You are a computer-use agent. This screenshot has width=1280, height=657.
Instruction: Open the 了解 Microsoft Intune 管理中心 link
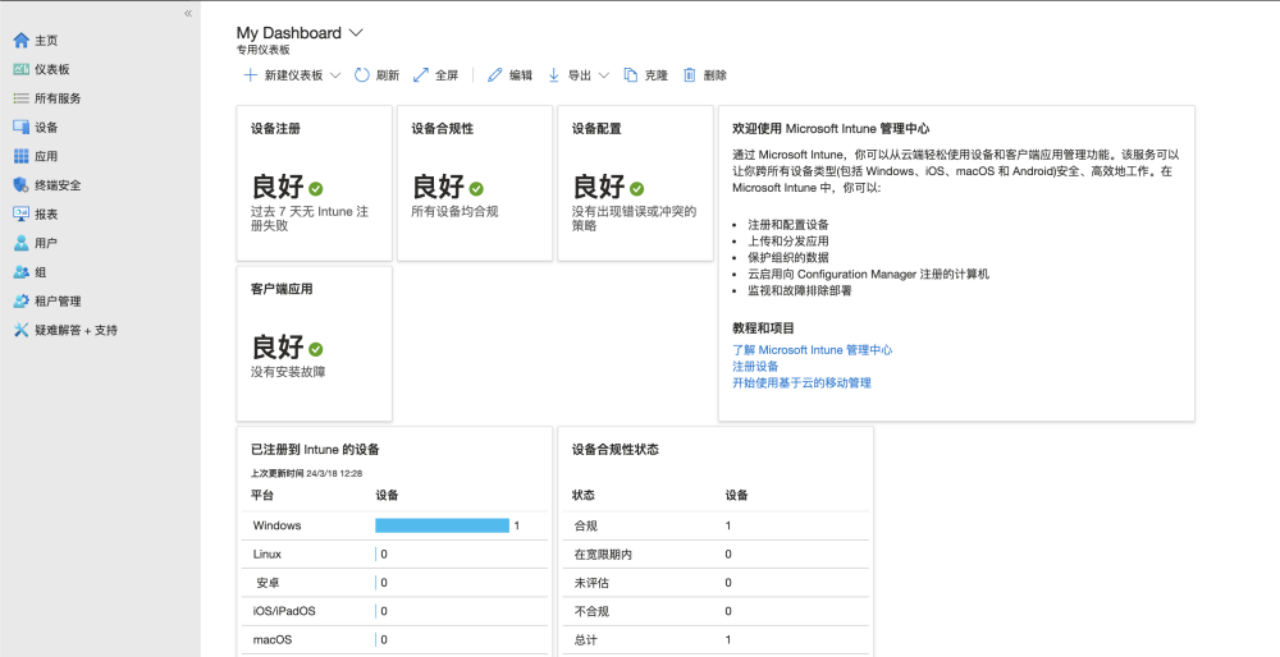click(812, 350)
